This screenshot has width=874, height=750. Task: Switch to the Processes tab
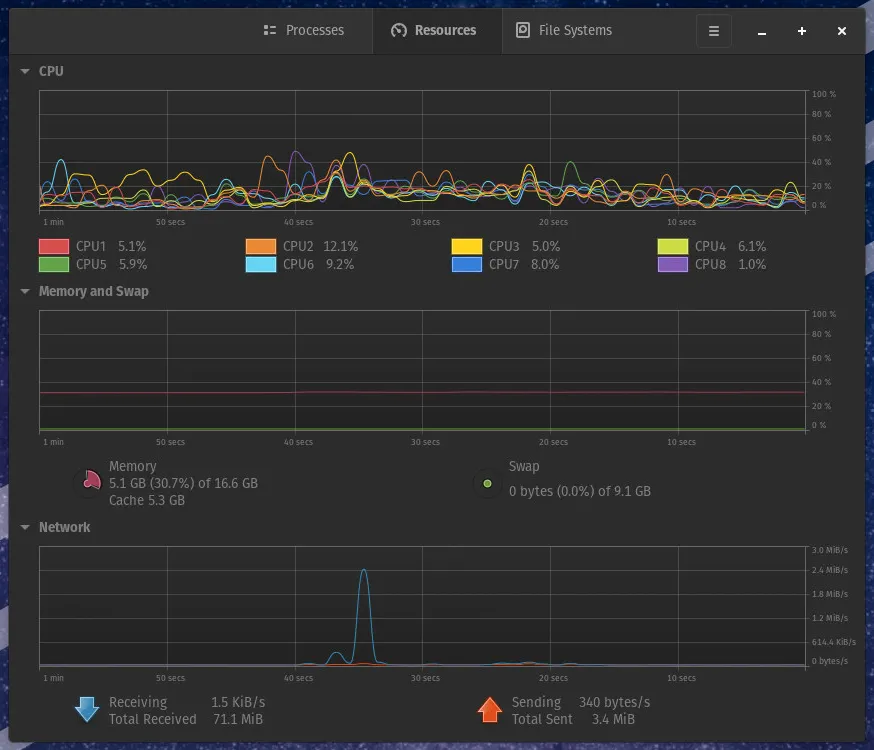pos(304,30)
